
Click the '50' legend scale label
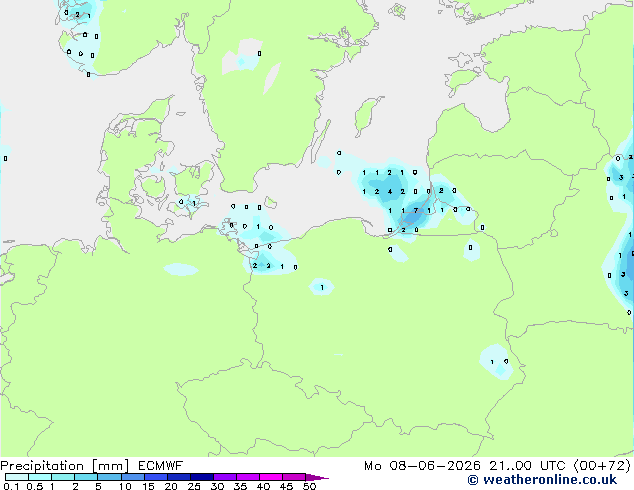310,486
